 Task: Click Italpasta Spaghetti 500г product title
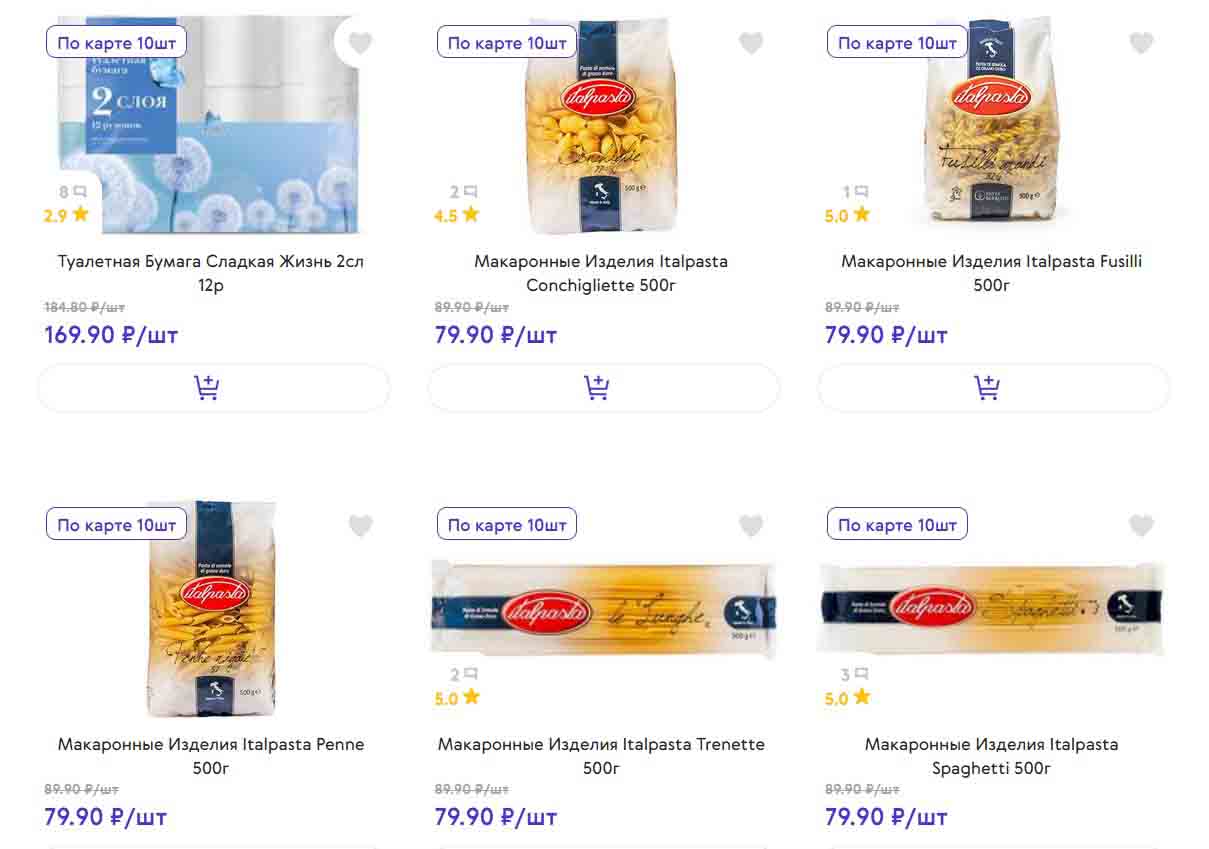[x=991, y=756]
